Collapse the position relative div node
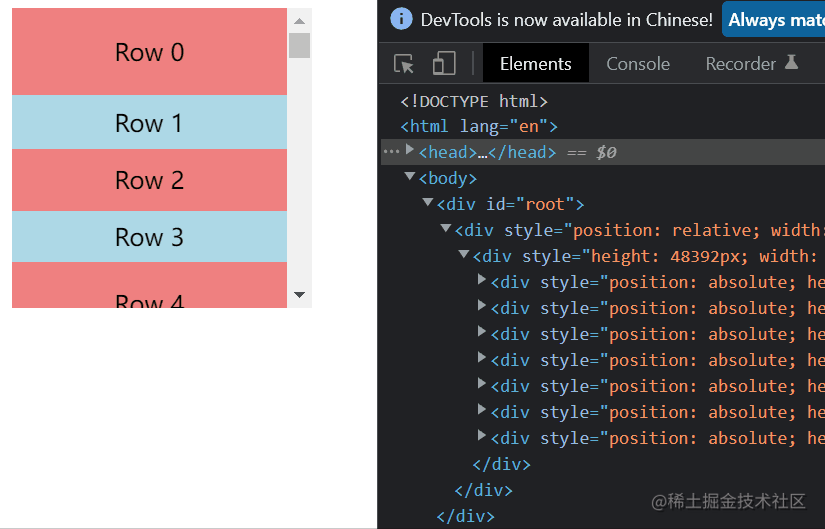 click(446, 228)
